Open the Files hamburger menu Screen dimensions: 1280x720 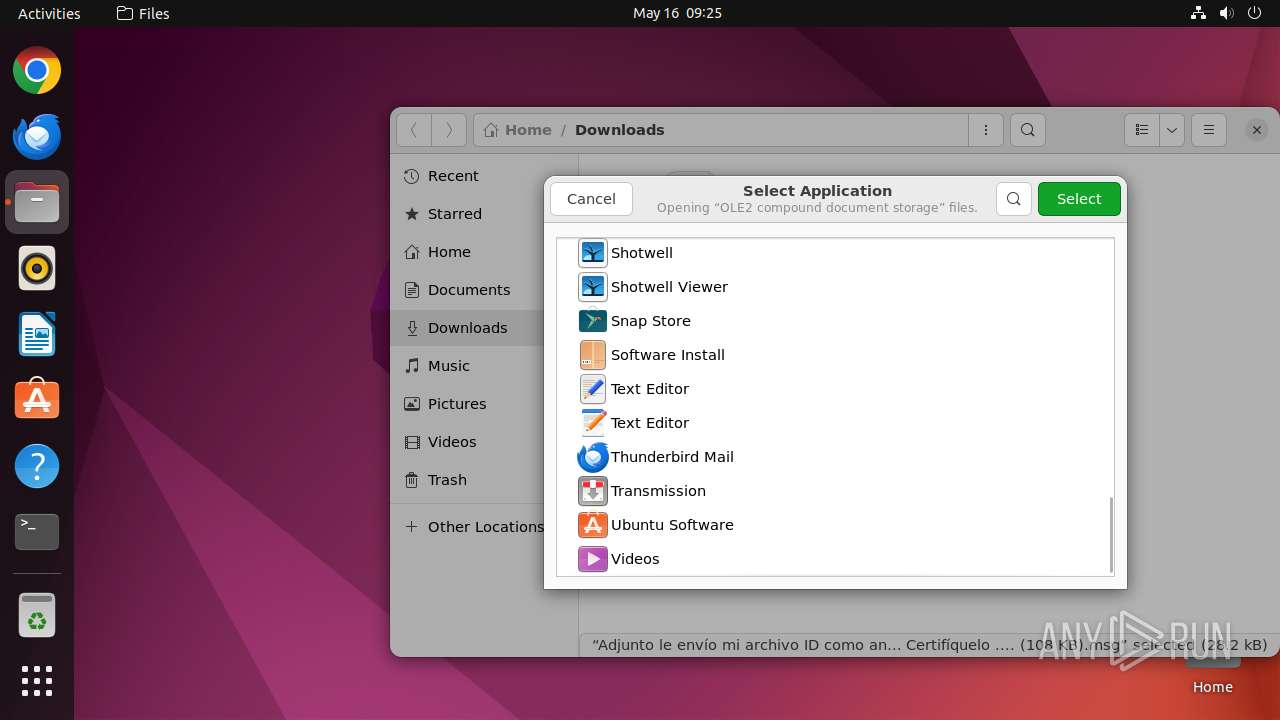(x=1209, y=130)
